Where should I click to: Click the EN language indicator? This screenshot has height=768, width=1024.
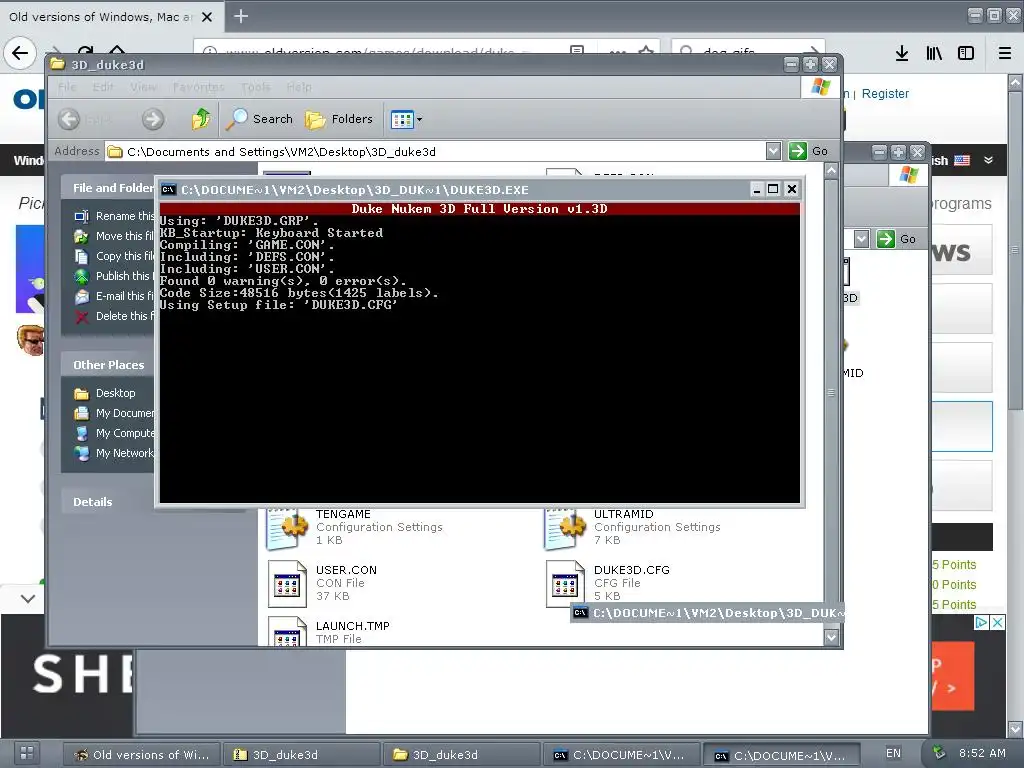(893, 753)
